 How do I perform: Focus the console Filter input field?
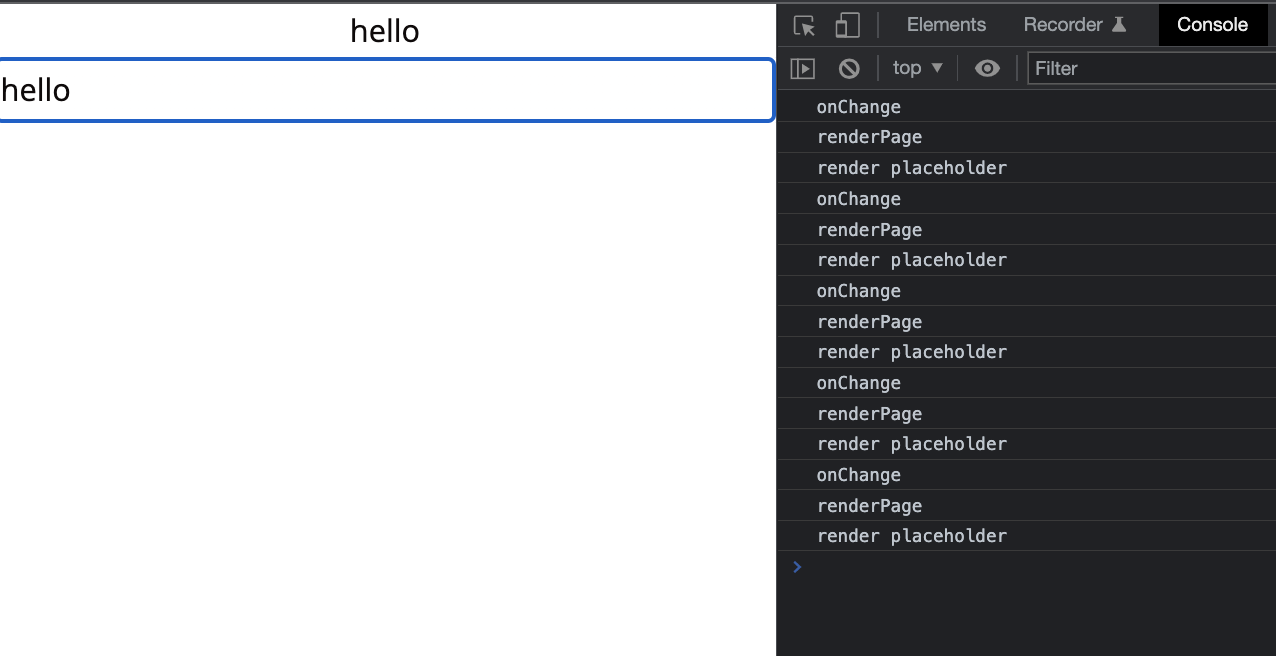click(1150, 68)
